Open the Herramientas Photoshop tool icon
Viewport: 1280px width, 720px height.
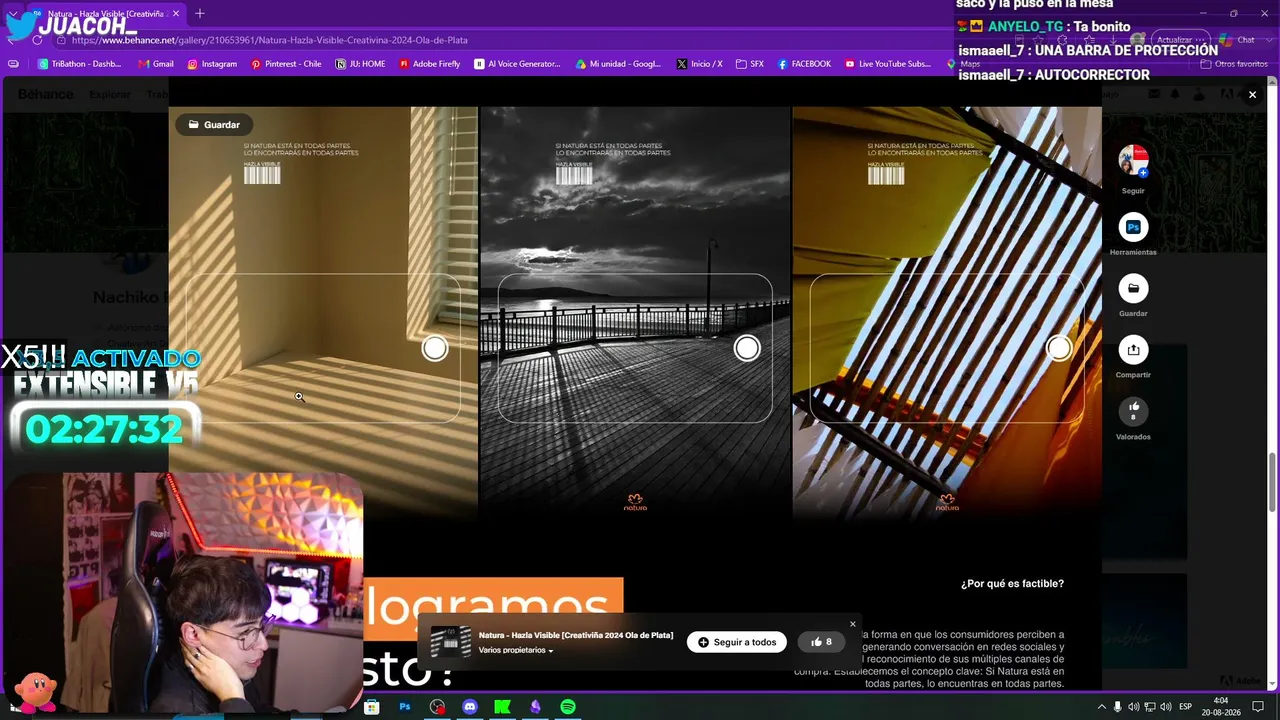[1133, 227]
